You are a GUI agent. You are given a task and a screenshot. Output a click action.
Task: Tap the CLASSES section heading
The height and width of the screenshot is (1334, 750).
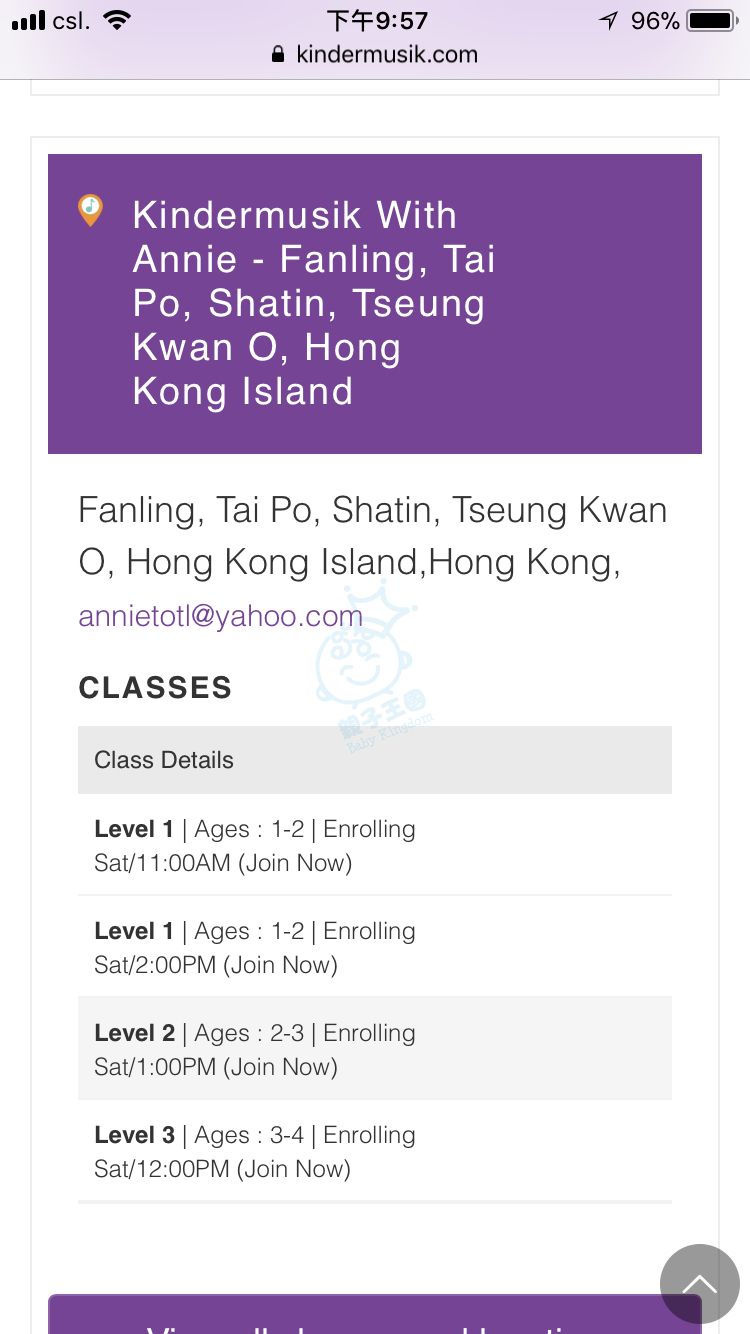(x=155, y=688)
